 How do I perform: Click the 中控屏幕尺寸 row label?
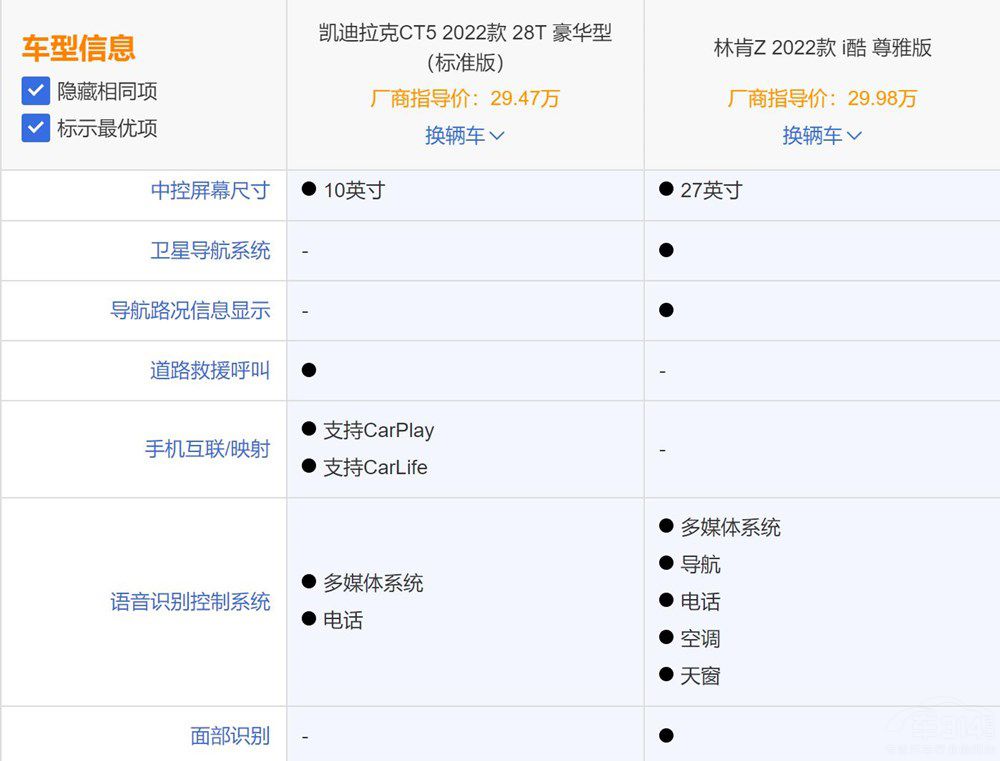tap(210, 191)
